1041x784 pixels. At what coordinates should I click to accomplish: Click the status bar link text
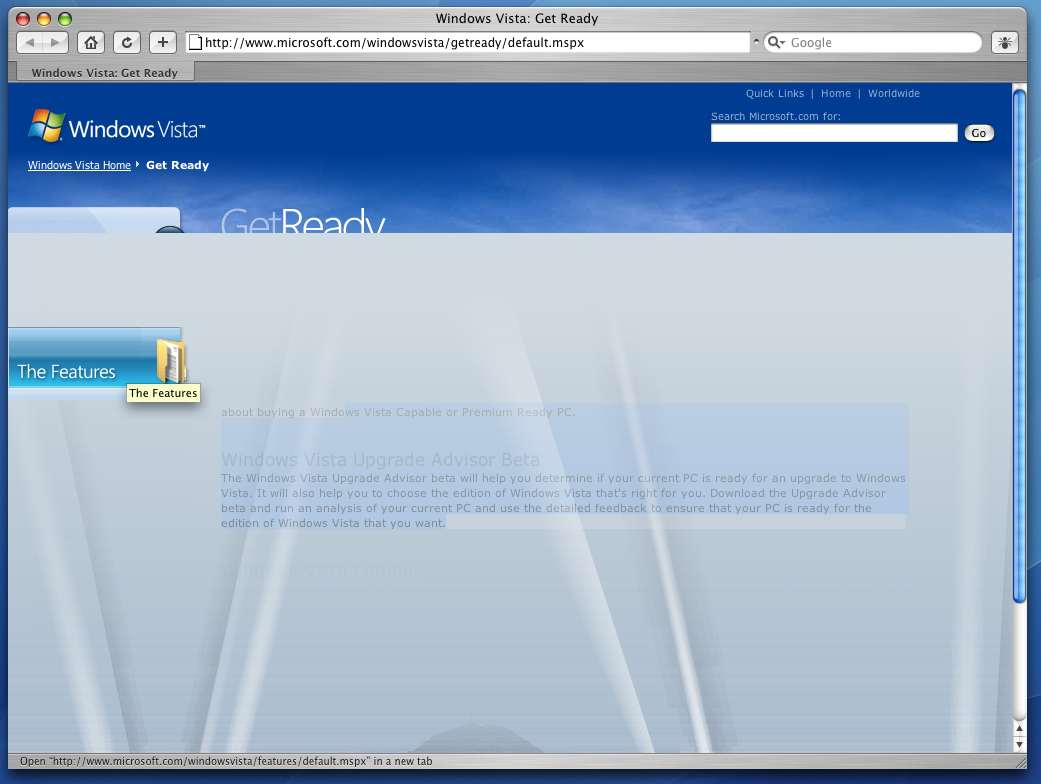(226, 761)
